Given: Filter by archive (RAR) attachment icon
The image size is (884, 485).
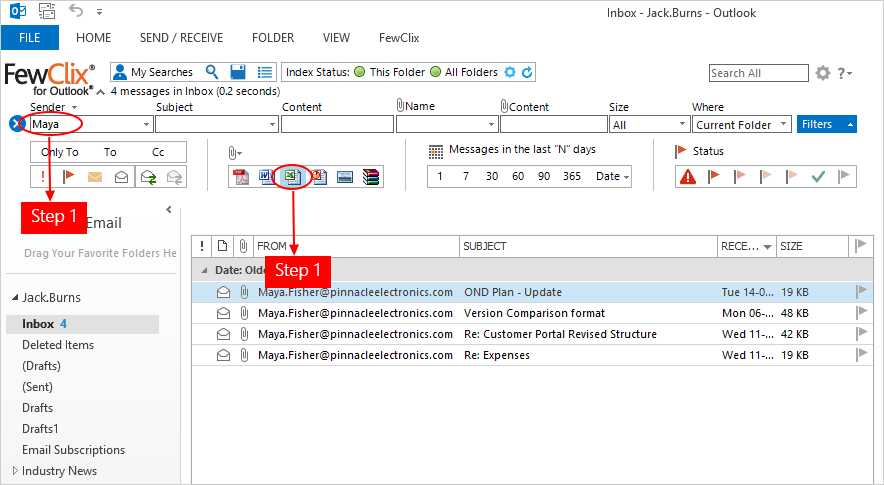Looking at the screenshot, I should (370, 177).
